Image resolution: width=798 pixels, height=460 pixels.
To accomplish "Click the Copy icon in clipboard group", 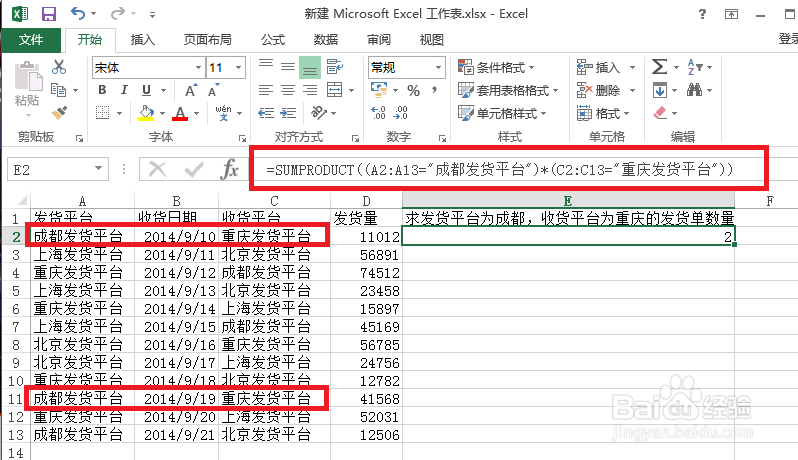I will coord(59,90).
